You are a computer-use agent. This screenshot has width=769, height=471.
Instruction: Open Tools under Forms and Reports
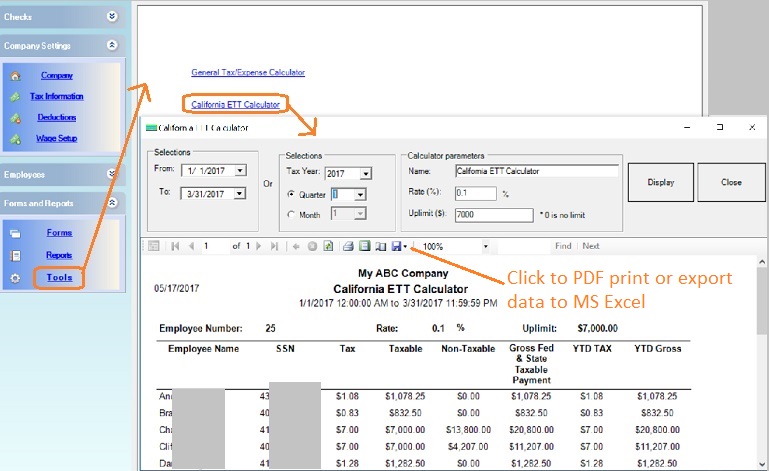tap(59, 277)
